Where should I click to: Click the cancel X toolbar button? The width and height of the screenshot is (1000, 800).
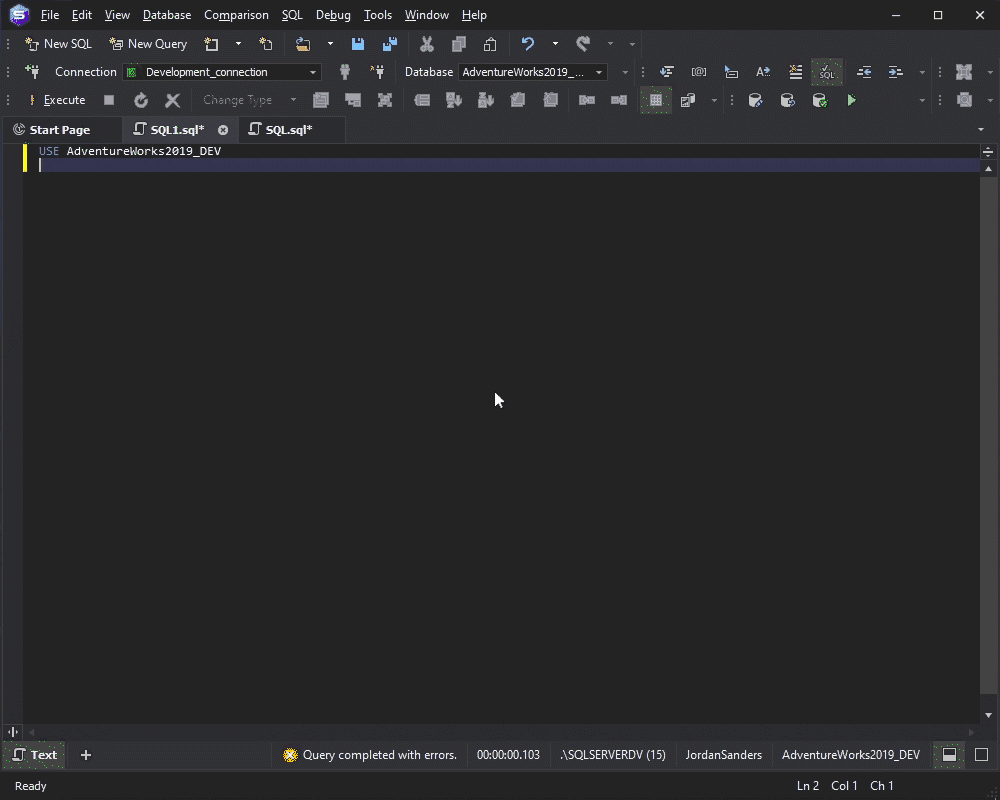tap(172, 100)
